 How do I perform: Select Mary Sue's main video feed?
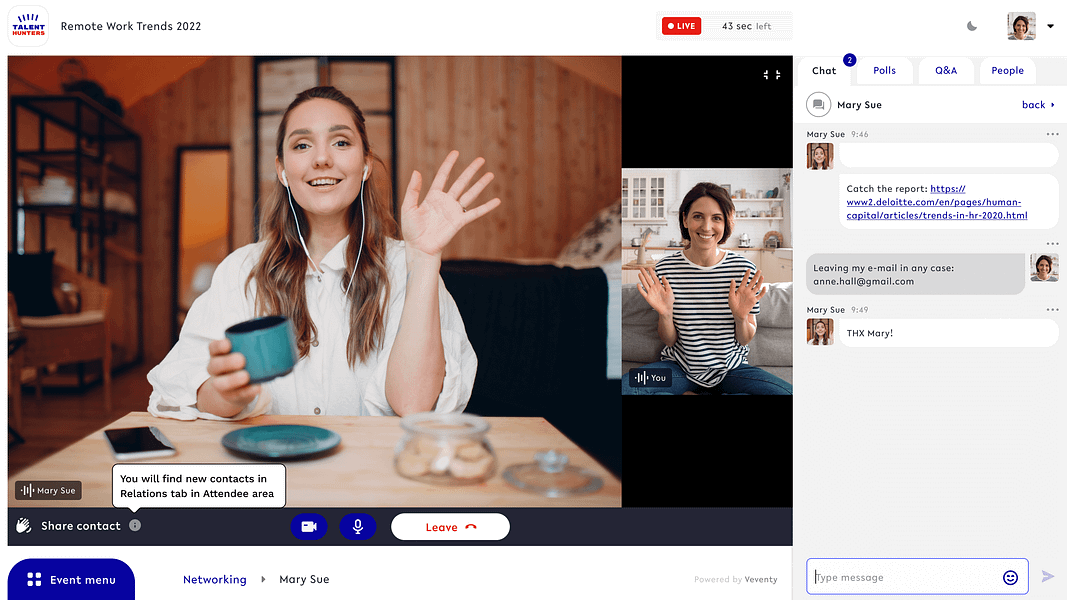314,282
